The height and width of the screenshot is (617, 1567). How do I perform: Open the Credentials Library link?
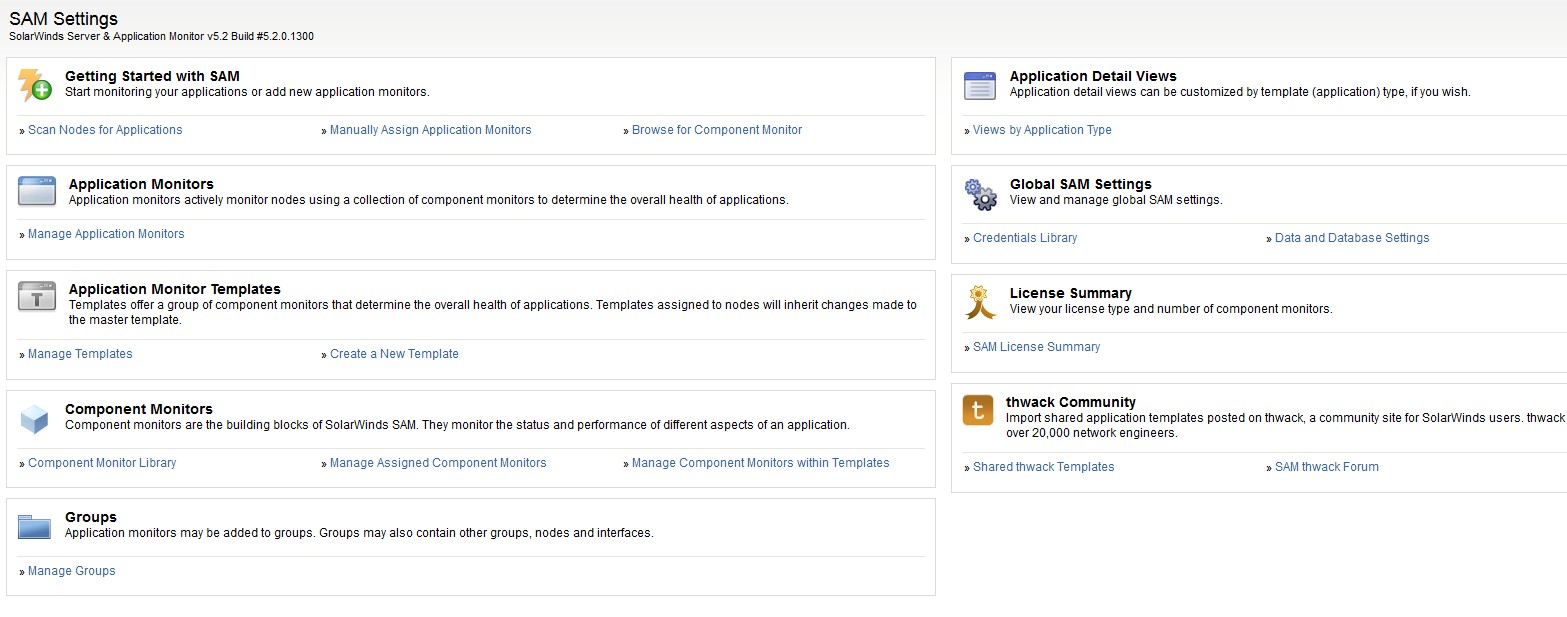[1025, 238]
